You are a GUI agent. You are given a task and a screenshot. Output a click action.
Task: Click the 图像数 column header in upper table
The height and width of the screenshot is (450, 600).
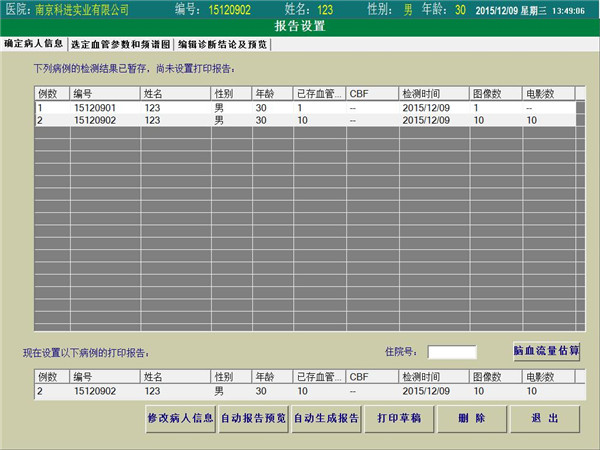pyautogui.click(x=495, y=94)
